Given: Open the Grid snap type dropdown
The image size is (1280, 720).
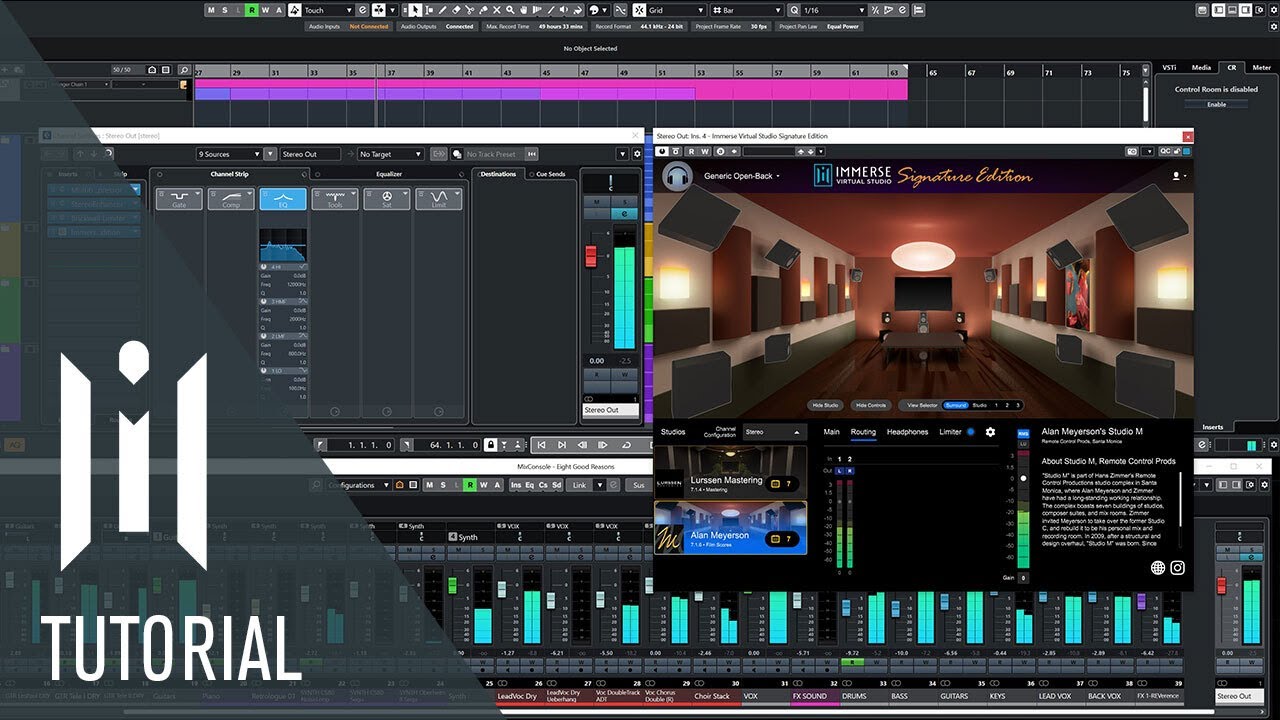Looking at the screenshot, I should tap(677, 10).
